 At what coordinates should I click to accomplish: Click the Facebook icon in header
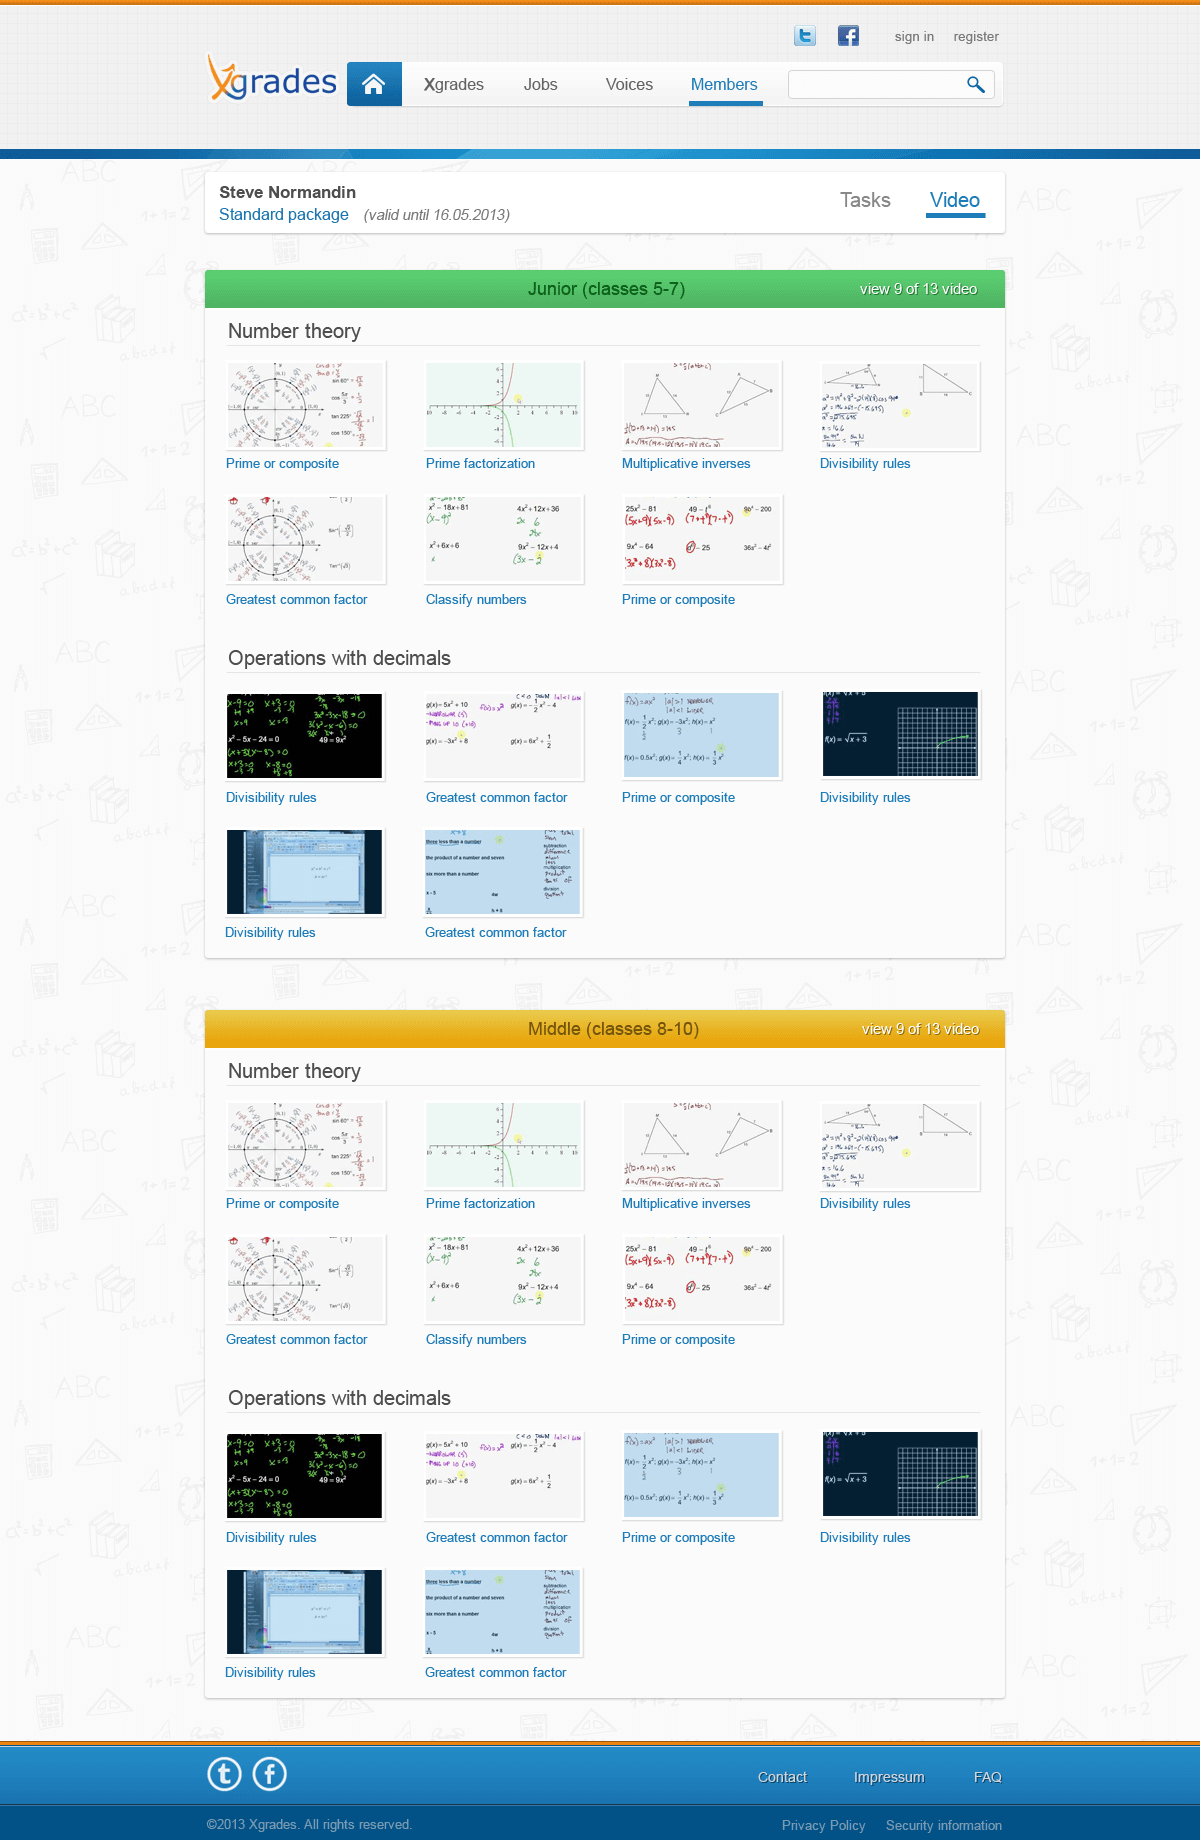(848, 36)
